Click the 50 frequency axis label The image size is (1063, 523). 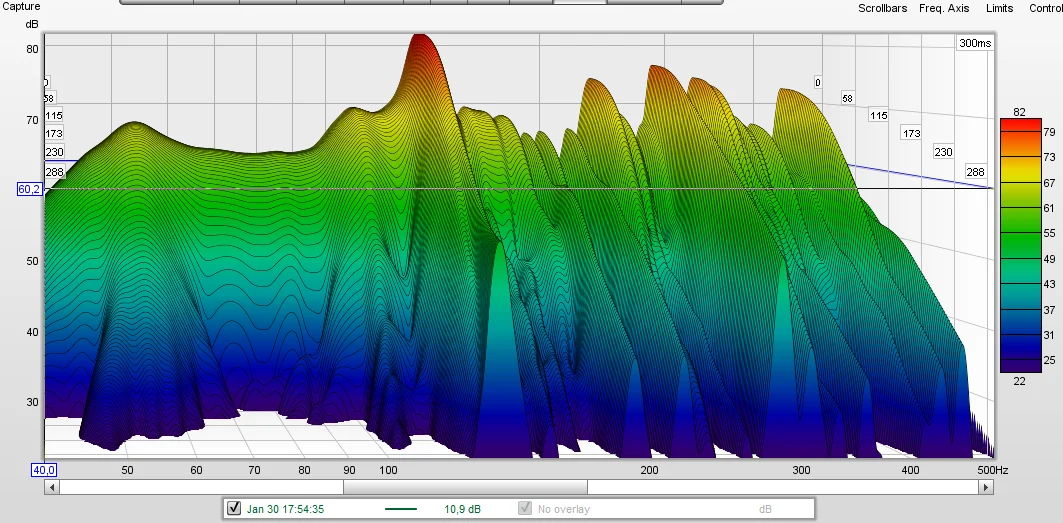pyautogui.click(x=127, y=470)
